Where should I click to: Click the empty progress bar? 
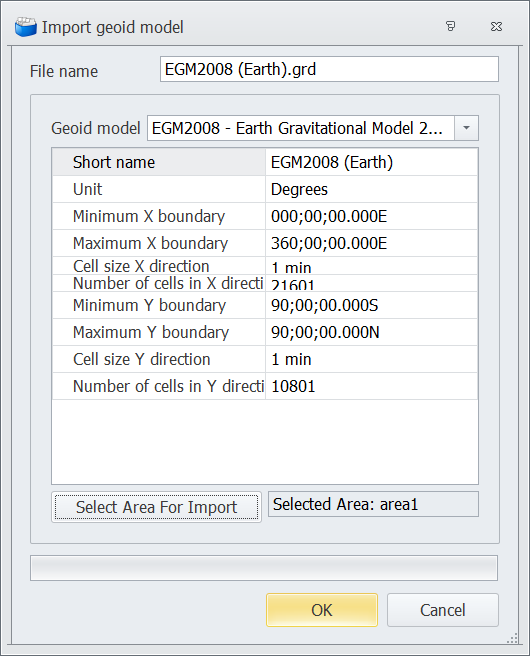coord(264,568)
